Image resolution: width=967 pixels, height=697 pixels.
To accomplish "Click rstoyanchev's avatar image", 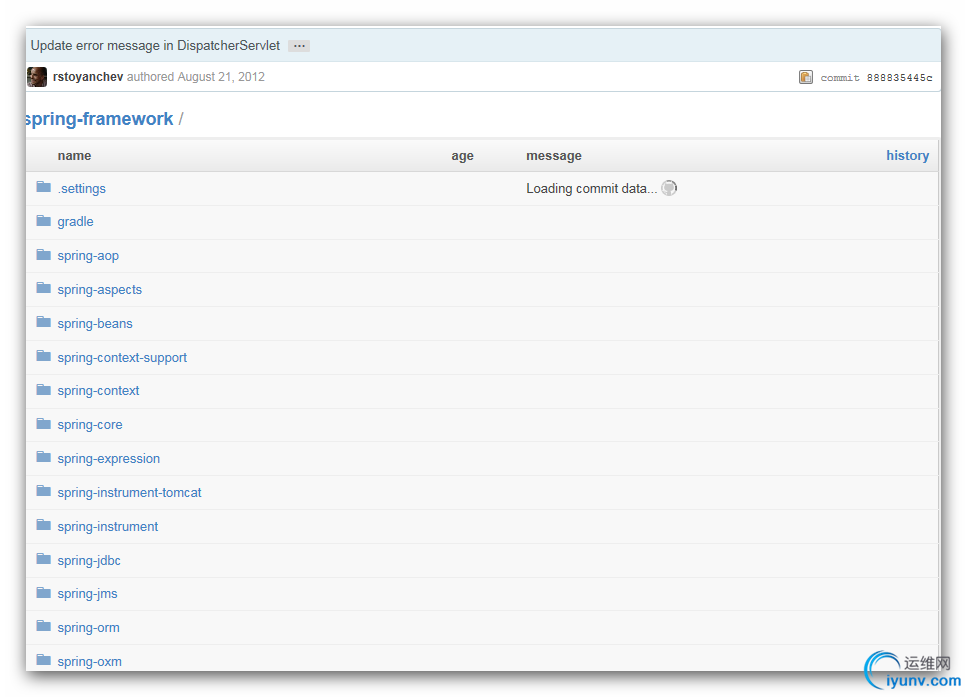I will (37, 77).
